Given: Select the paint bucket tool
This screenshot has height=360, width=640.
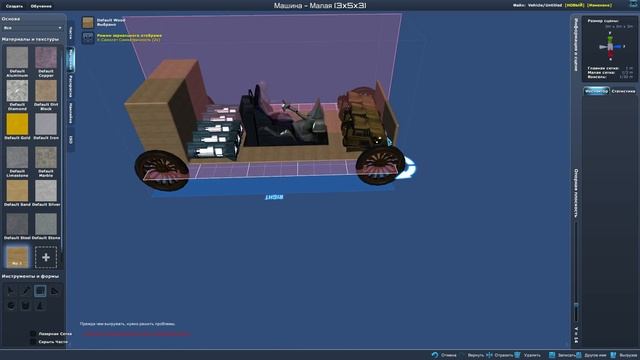Looking at the screenshot, I should point(26,305).
